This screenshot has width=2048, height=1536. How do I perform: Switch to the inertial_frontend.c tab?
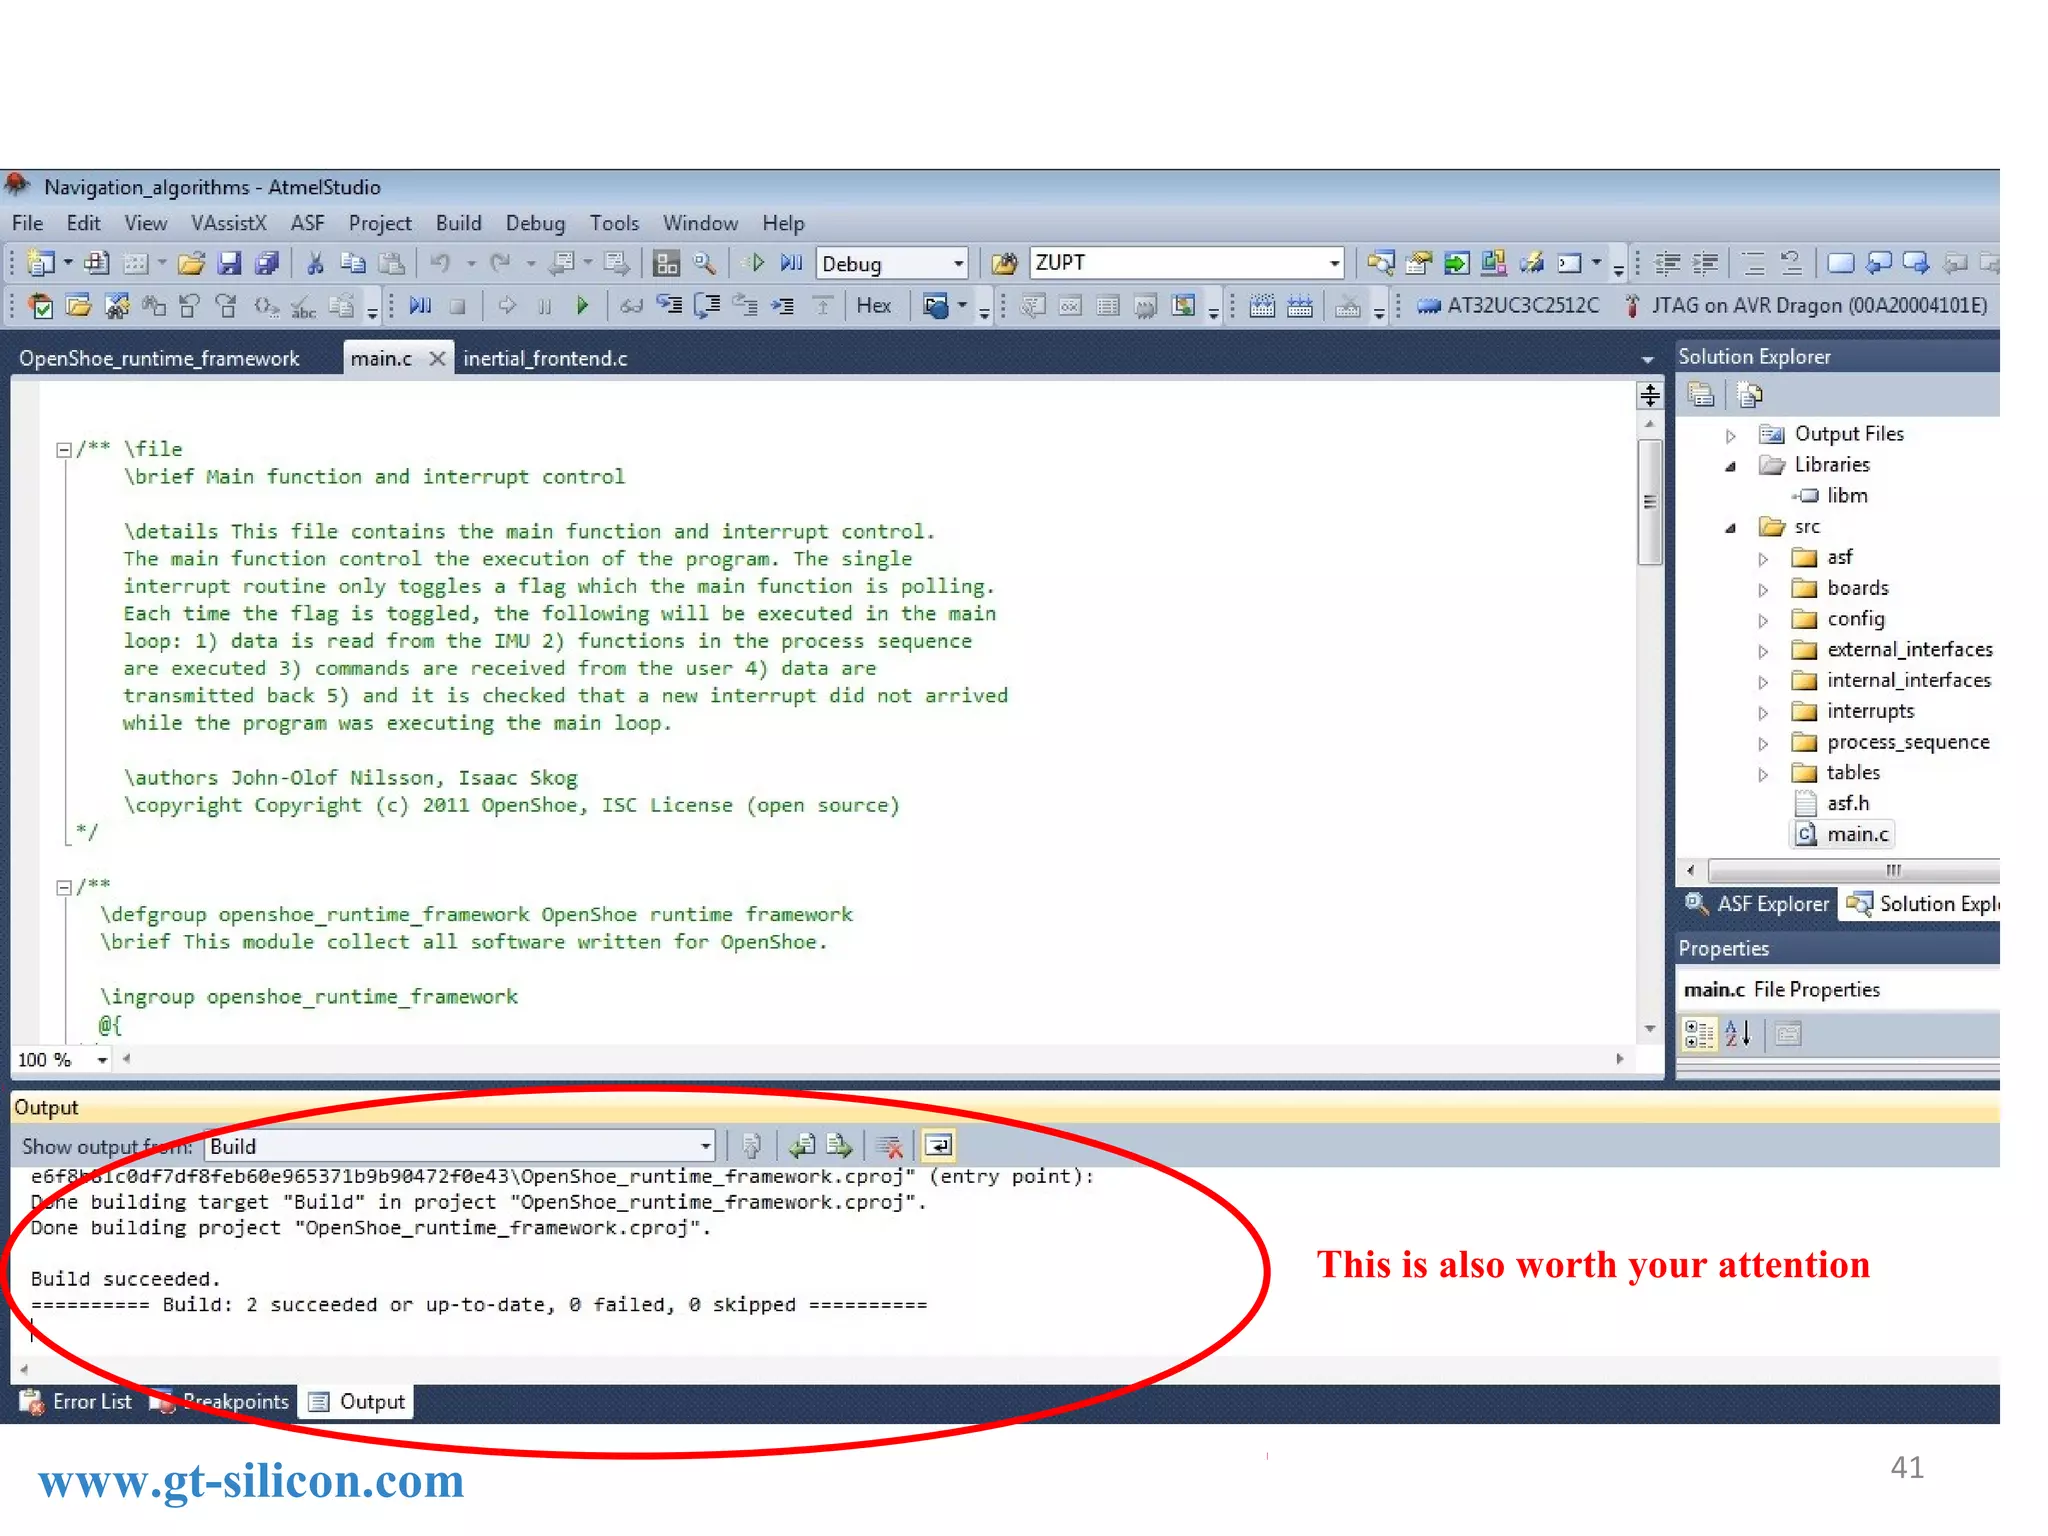(545, 358)
